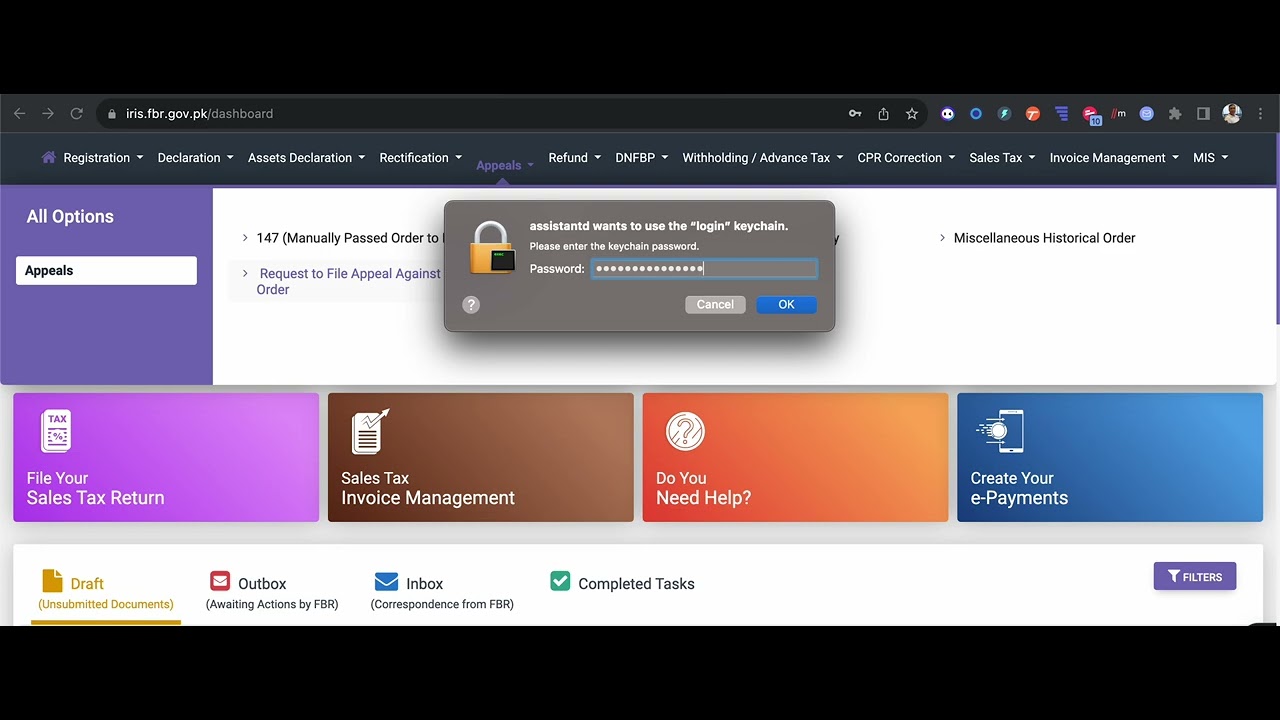
Task: Click the browser forward arrow
Action: pyautogui.click(x=47, y=114)
